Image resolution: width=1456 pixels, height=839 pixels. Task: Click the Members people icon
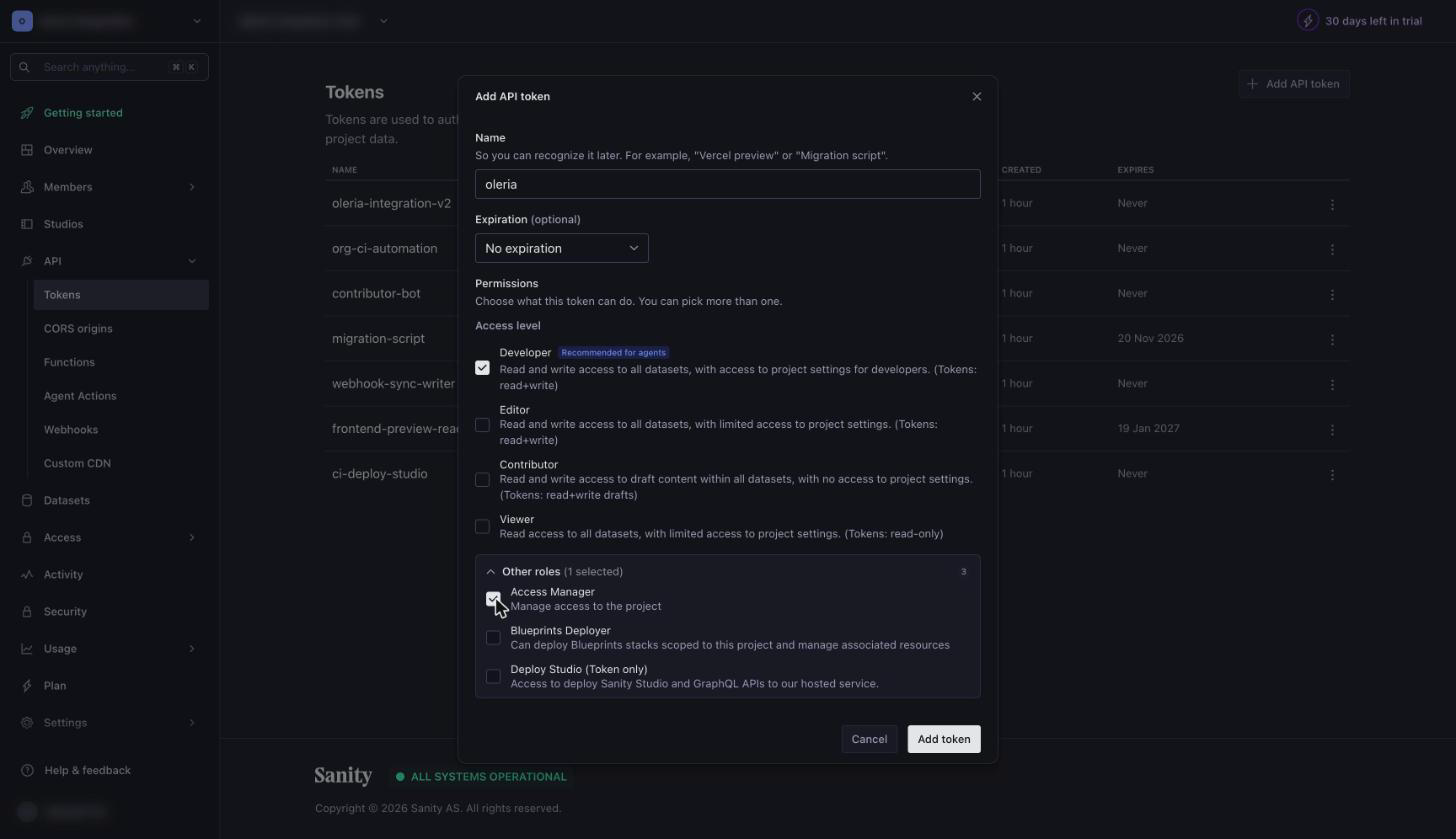point(27,187)
